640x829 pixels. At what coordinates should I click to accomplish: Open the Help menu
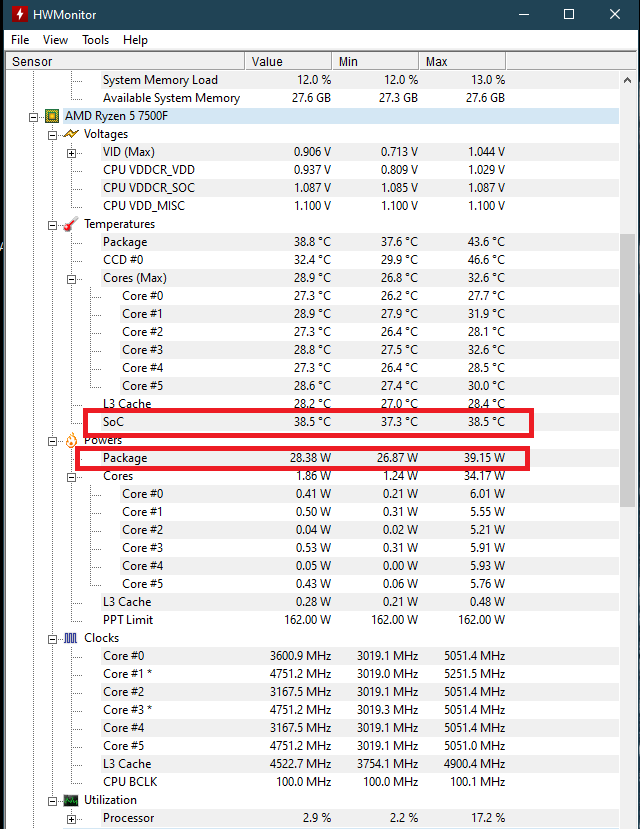click(x=135, y=40)
